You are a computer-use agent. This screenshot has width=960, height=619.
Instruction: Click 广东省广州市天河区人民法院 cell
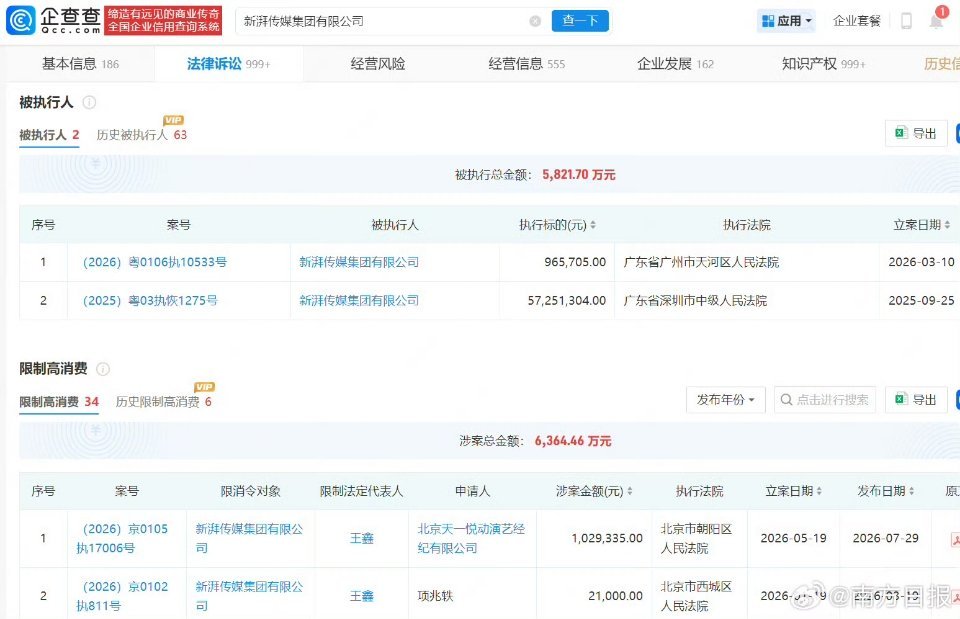pos(701,262)
